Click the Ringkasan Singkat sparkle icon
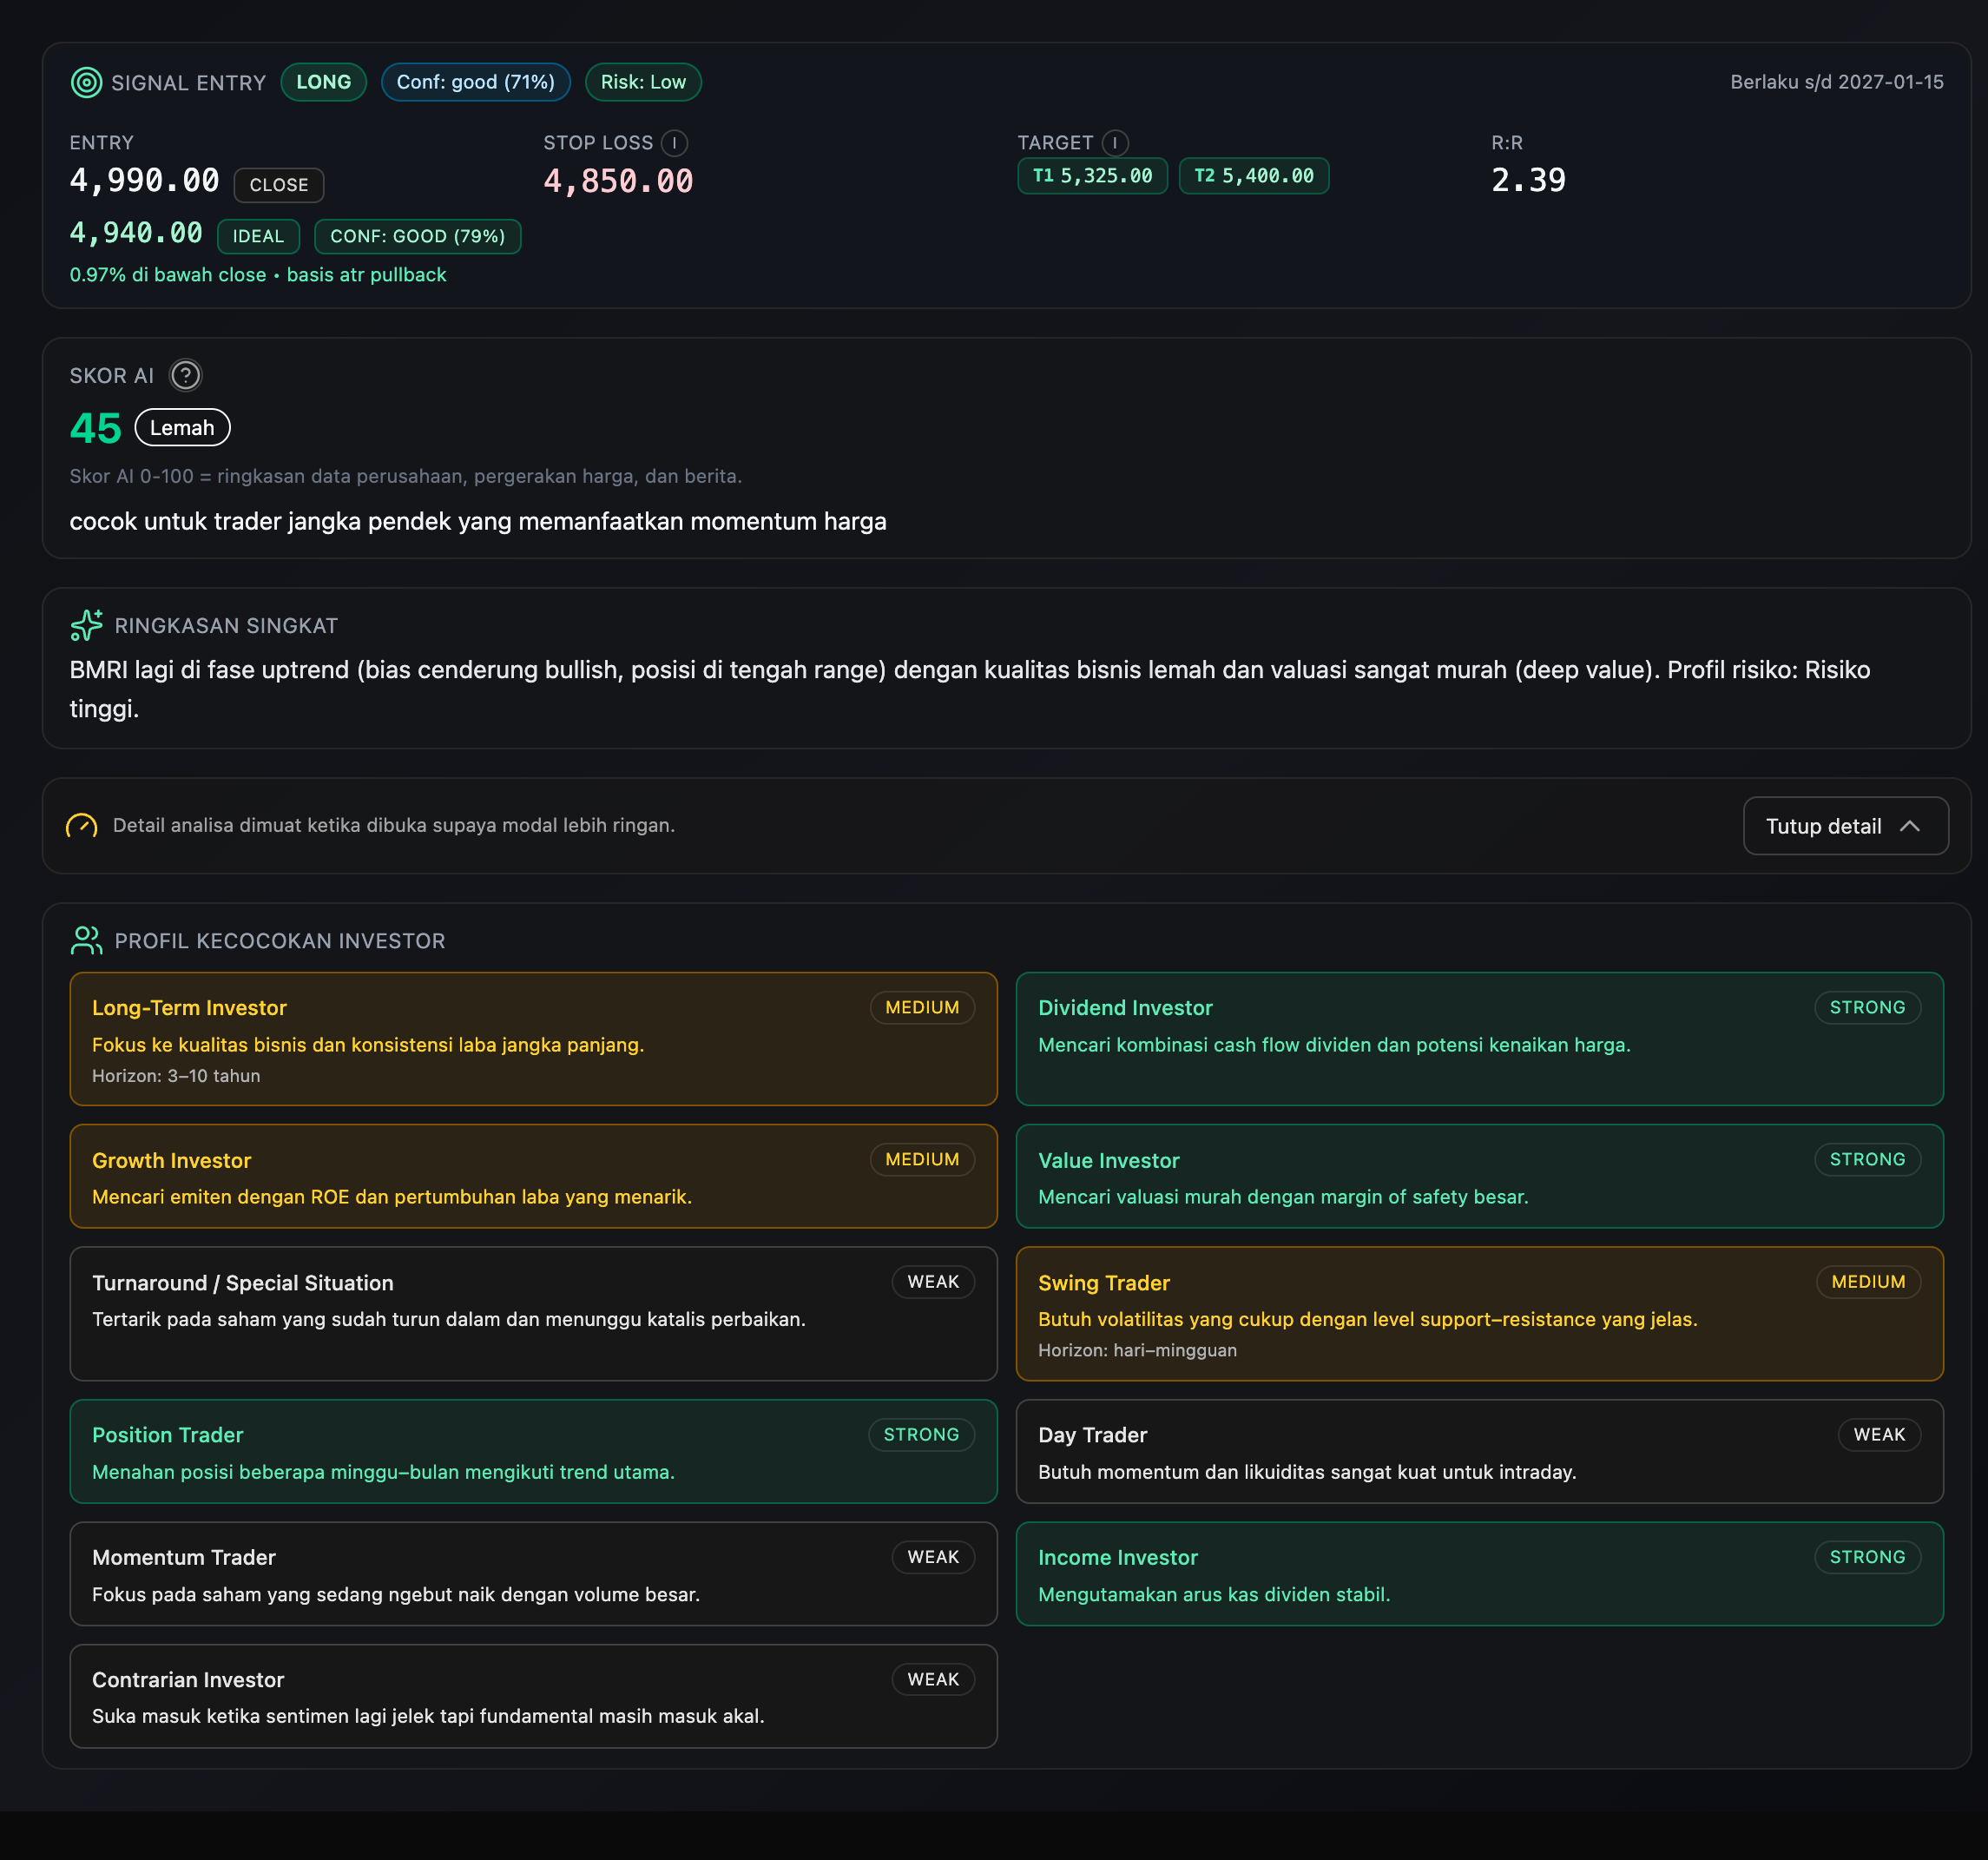Image resolution: width=1988 pixels, height=1860 pixels. (x=86, y=625)
